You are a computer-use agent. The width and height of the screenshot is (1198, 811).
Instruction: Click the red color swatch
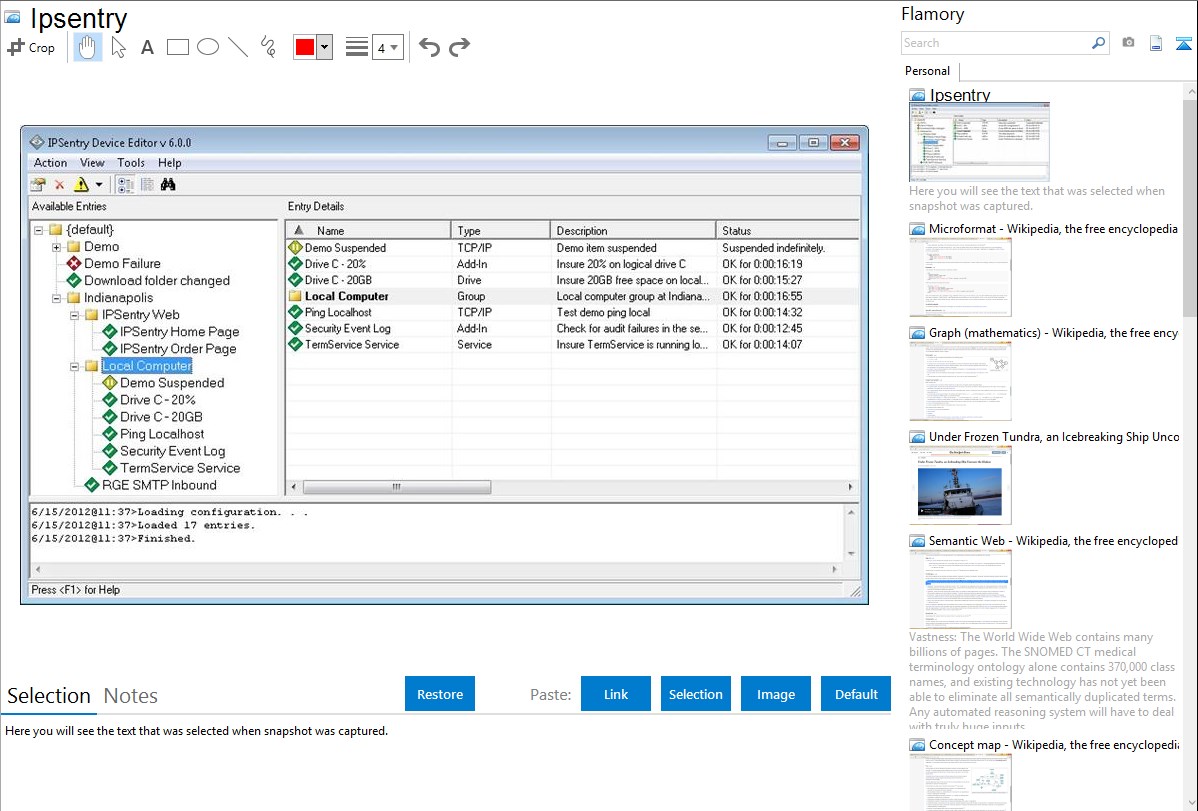click(305, 47)
